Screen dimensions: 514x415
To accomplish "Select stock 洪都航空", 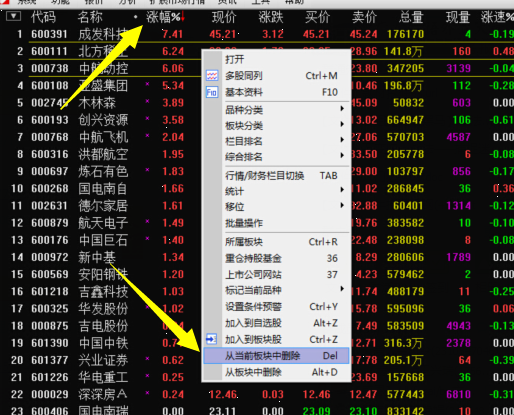I will coord(103,154).
